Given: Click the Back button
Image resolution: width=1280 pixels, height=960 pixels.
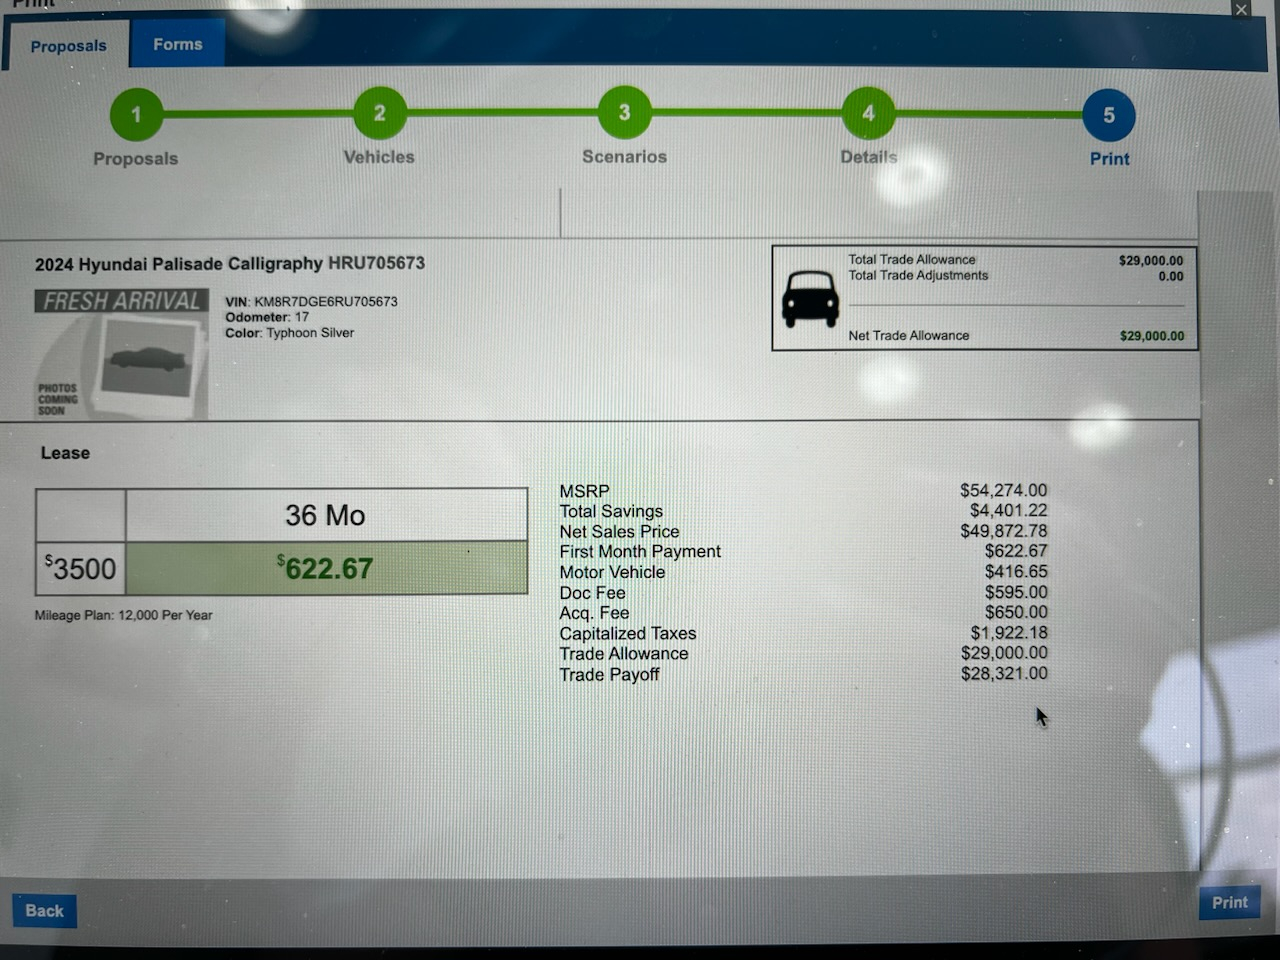Looking at the screenshot, I should [x=44, y=910].
